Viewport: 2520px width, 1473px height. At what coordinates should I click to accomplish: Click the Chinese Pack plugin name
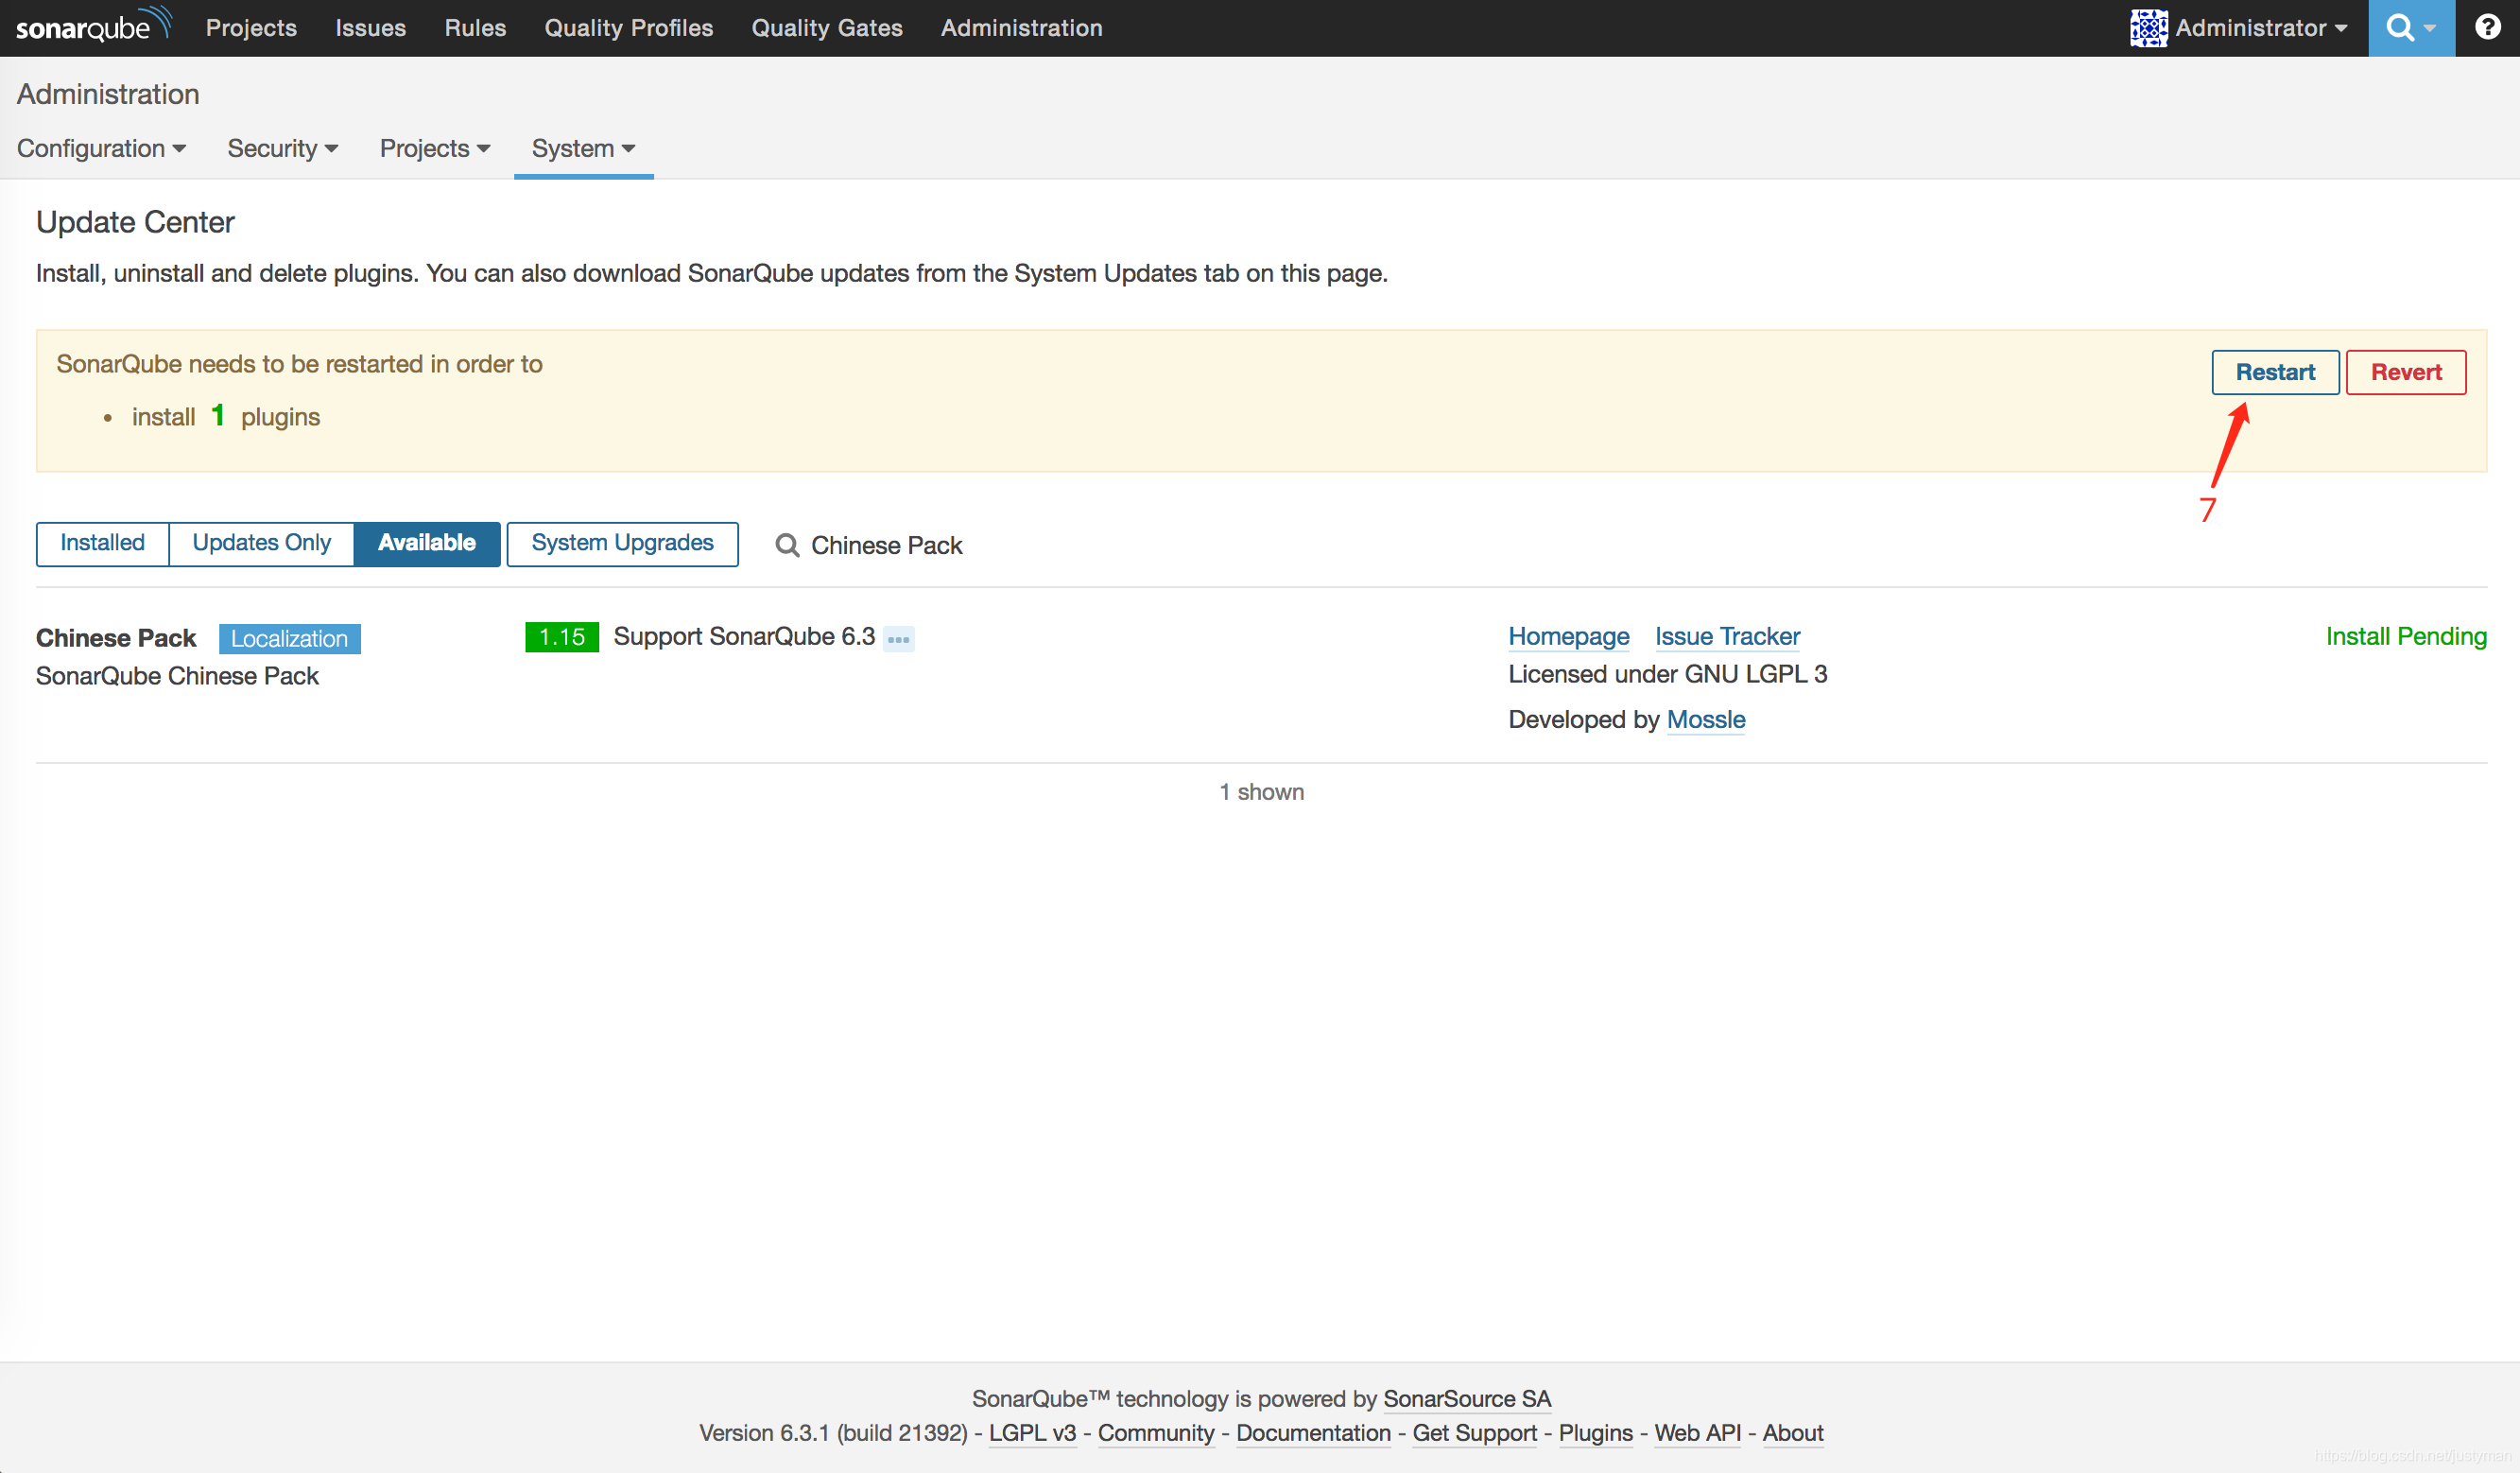point(116,638)
